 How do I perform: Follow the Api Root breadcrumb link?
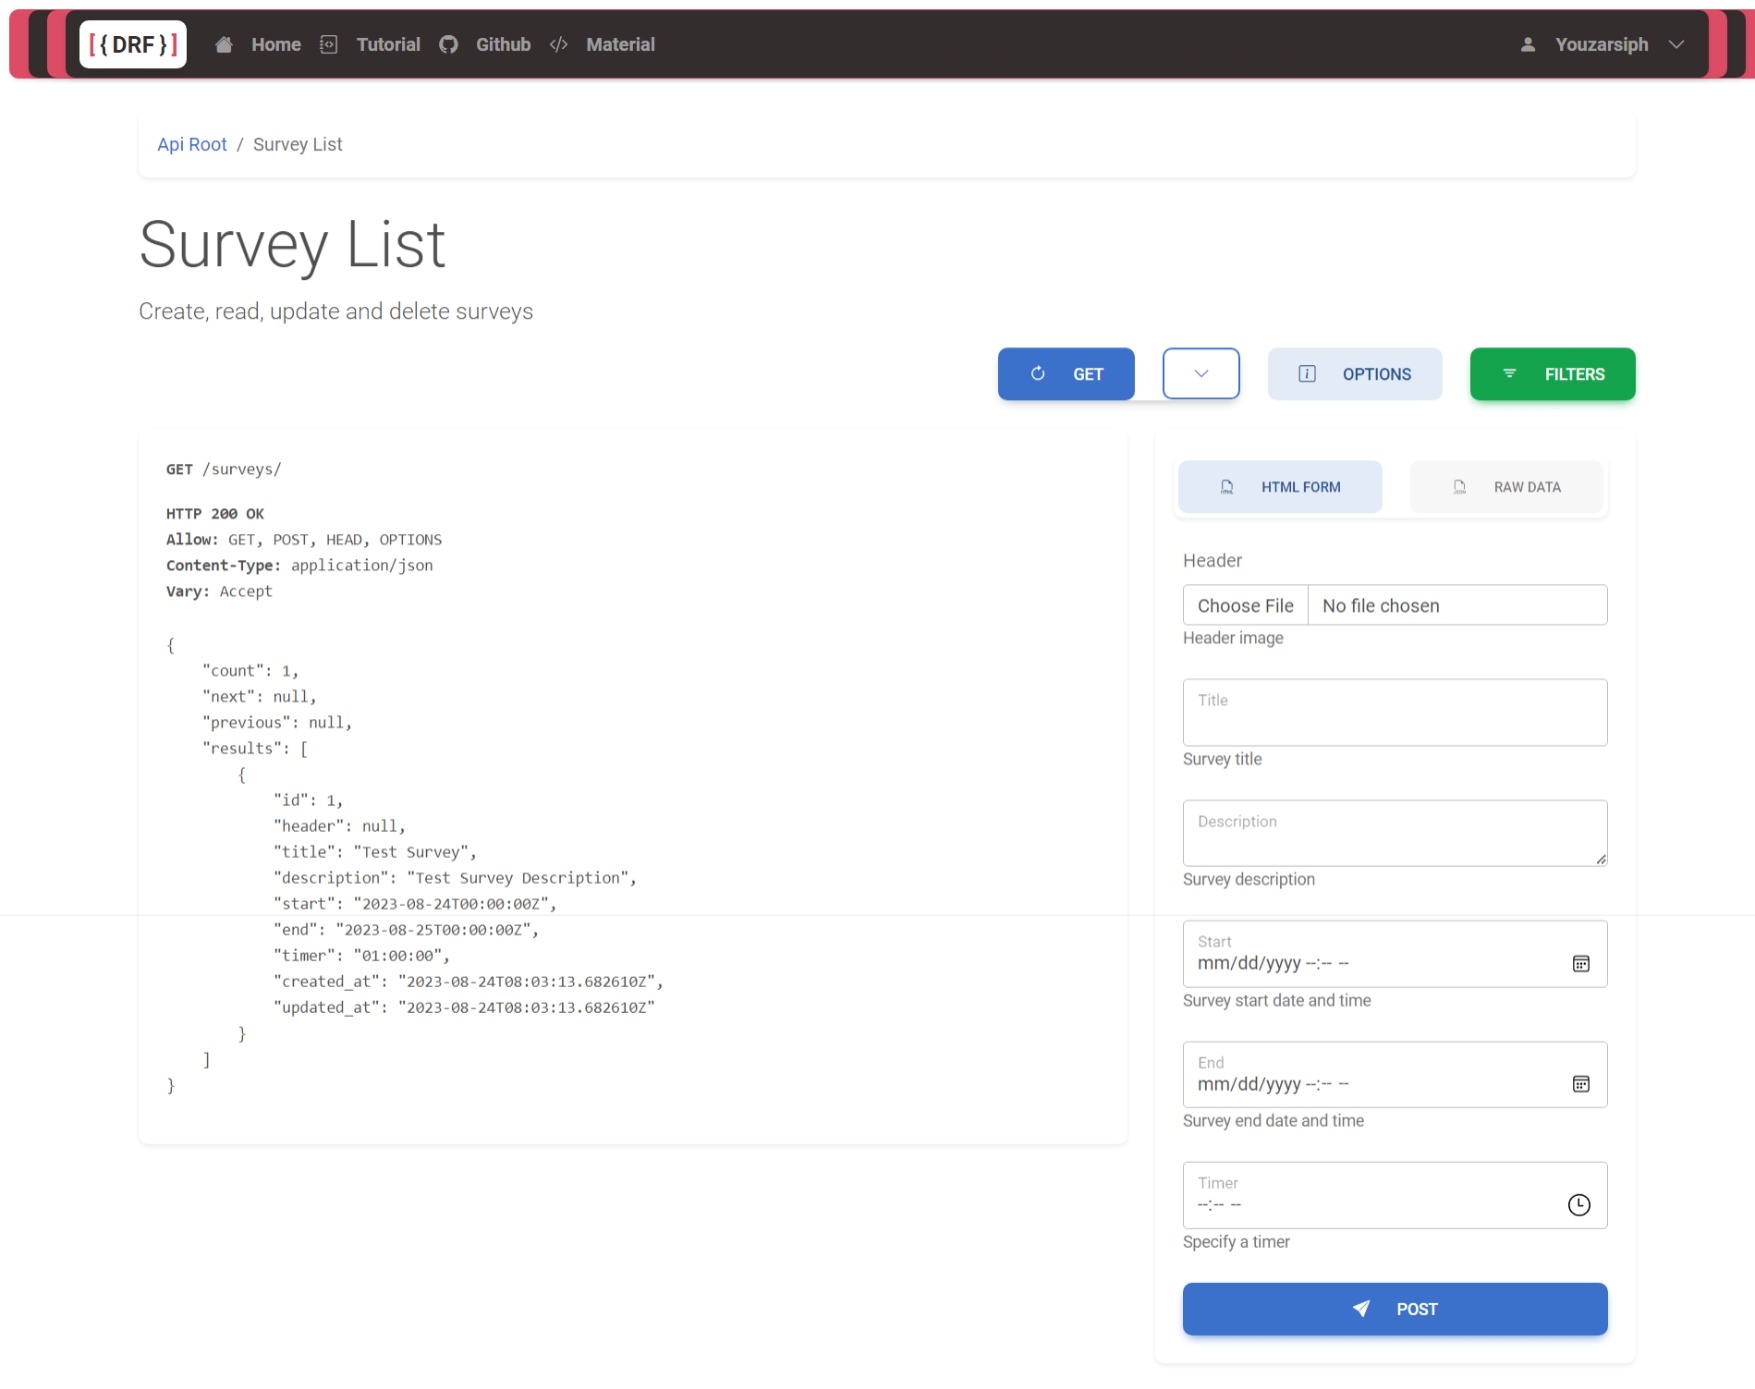pos(192,144)
